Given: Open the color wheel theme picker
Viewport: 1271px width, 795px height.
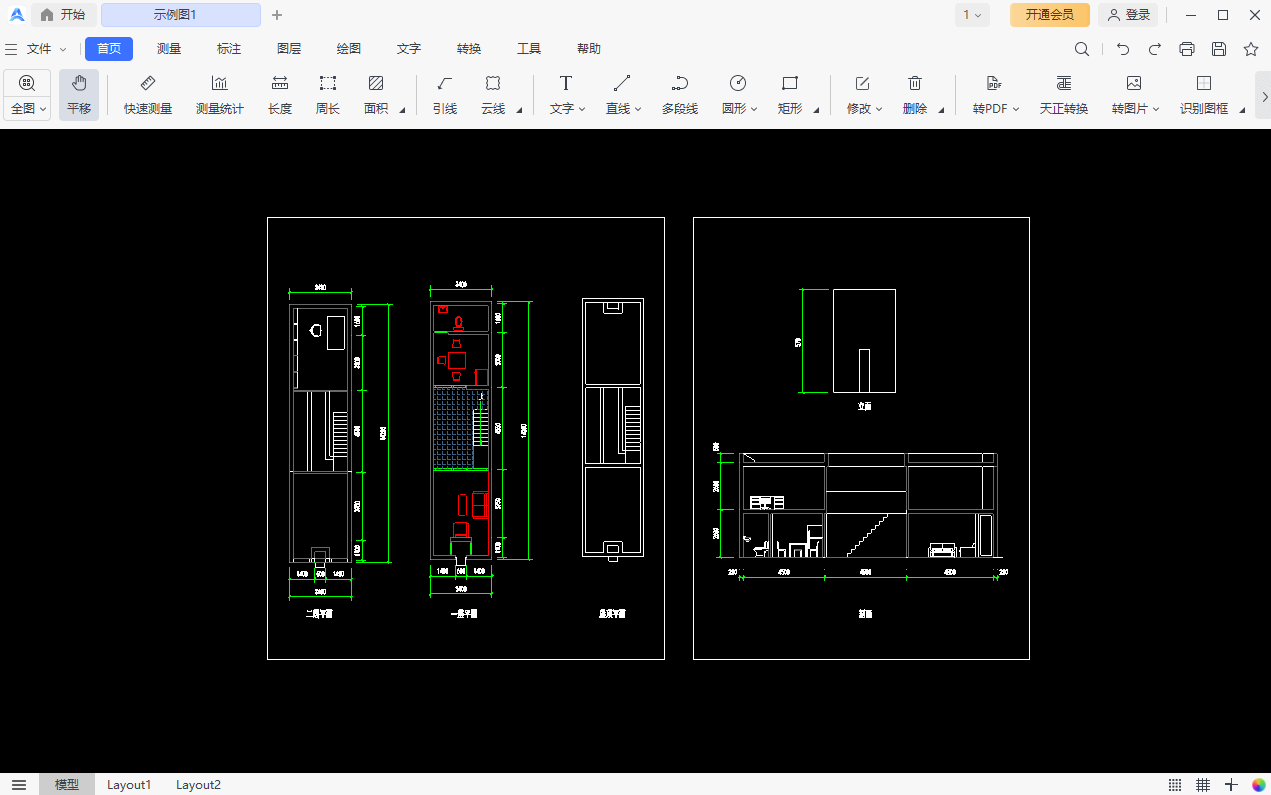Looking at the screenshot, I should coord(1258,785).
